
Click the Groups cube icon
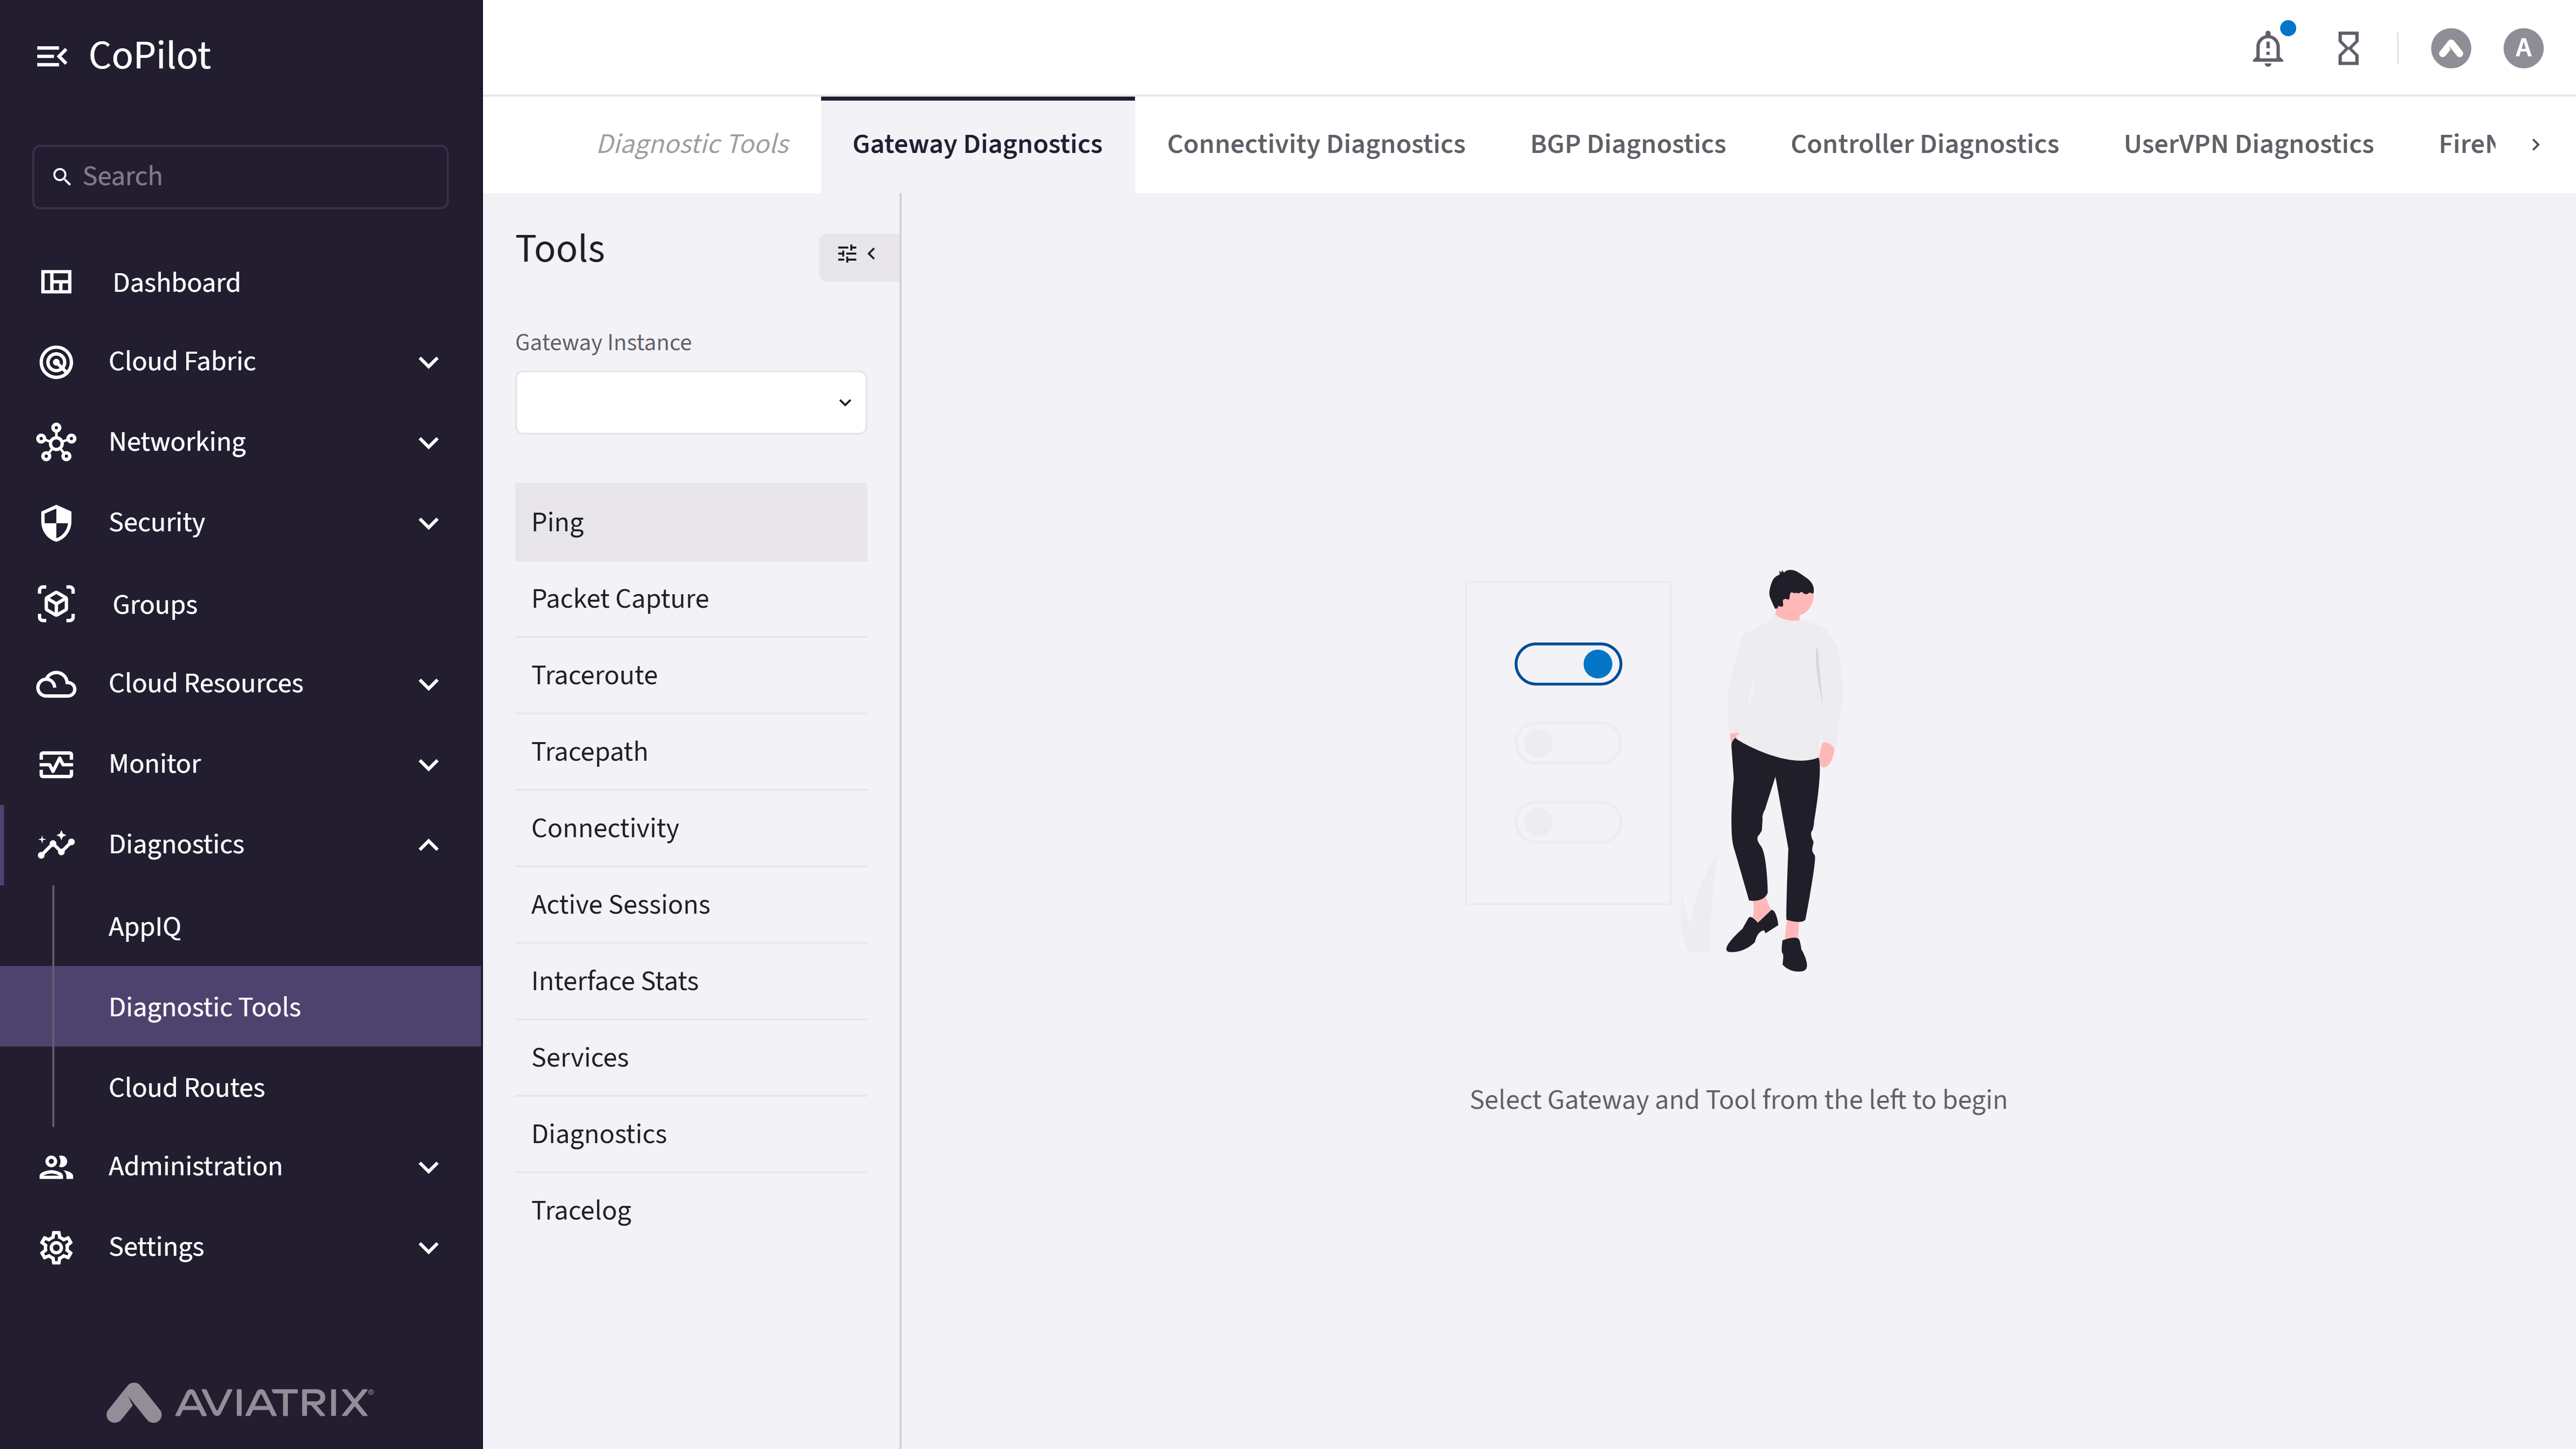coord(56,604)
